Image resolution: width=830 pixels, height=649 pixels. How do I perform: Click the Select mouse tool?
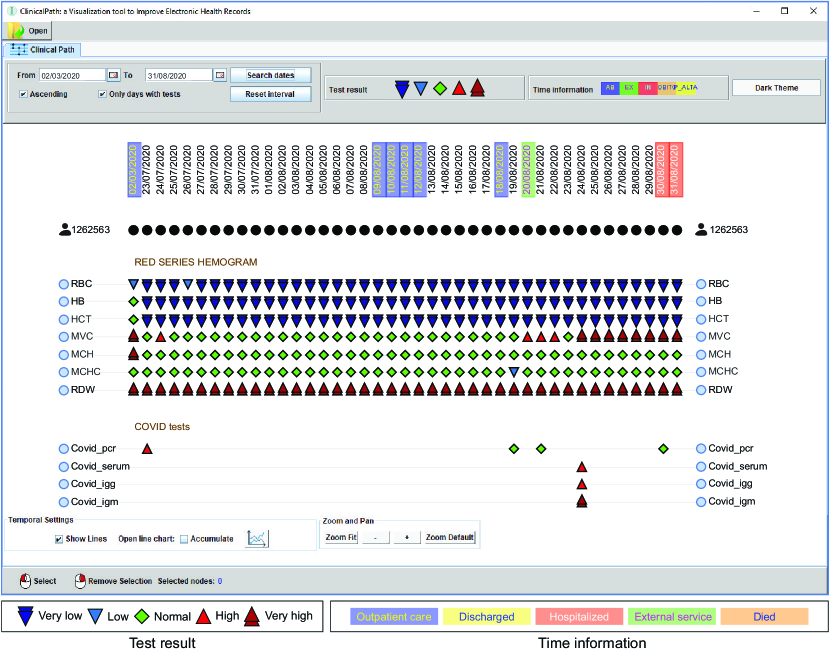[x=25, y=581]
